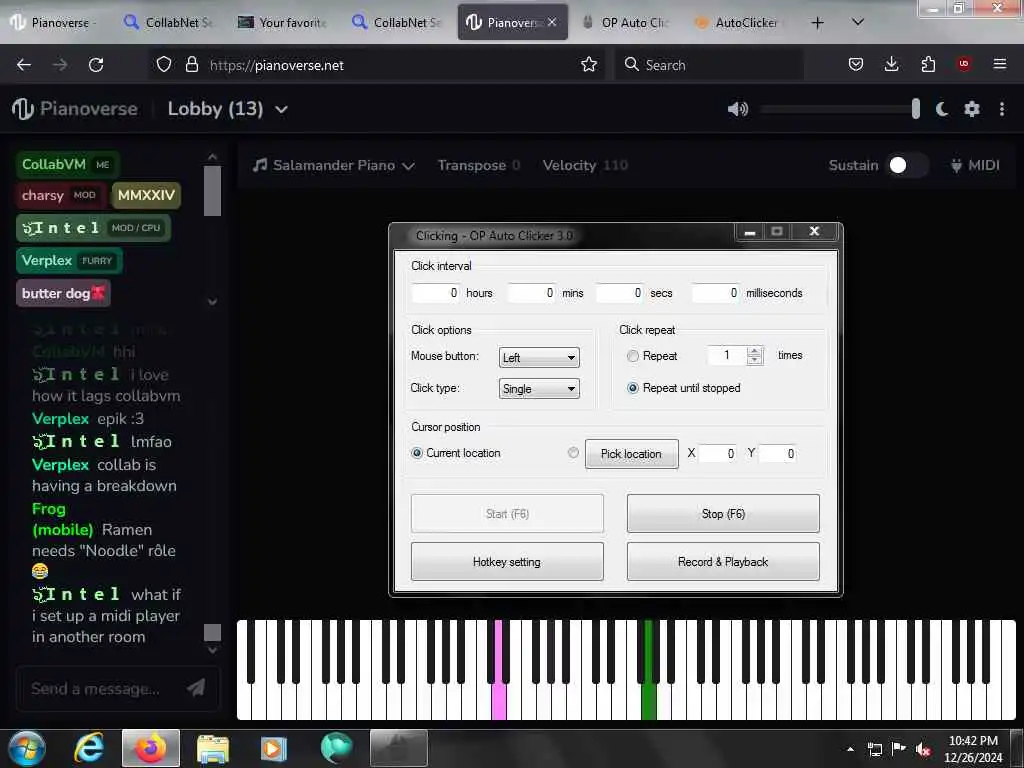
Task: Open Record & Playback
Action: 723,562
